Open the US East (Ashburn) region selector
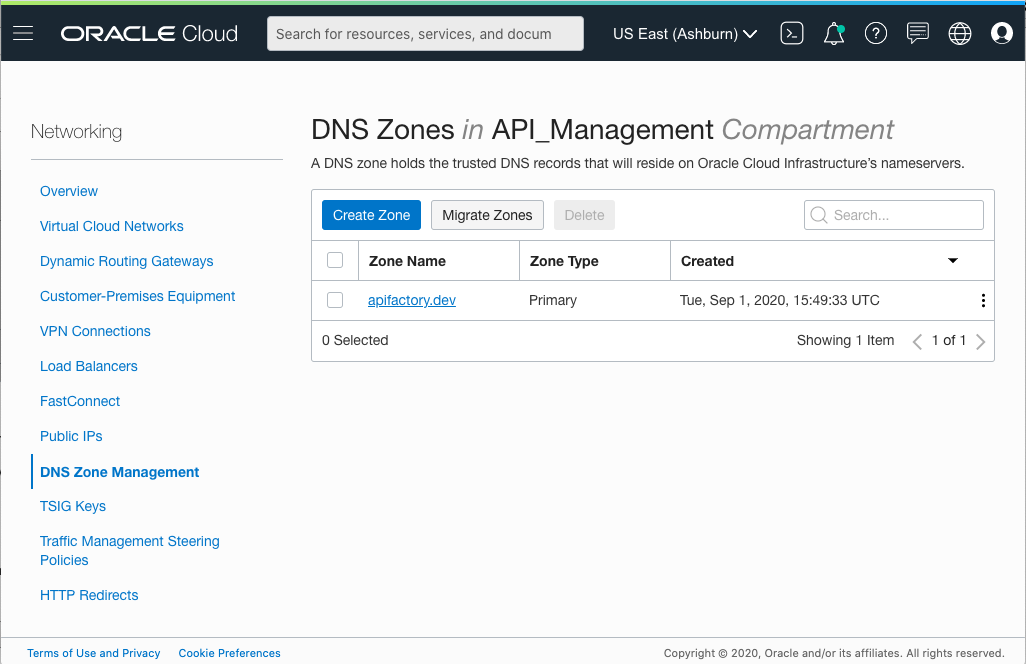Image resolution: width=1026 pixels, height=664 pixels. (x=685, y=33)
